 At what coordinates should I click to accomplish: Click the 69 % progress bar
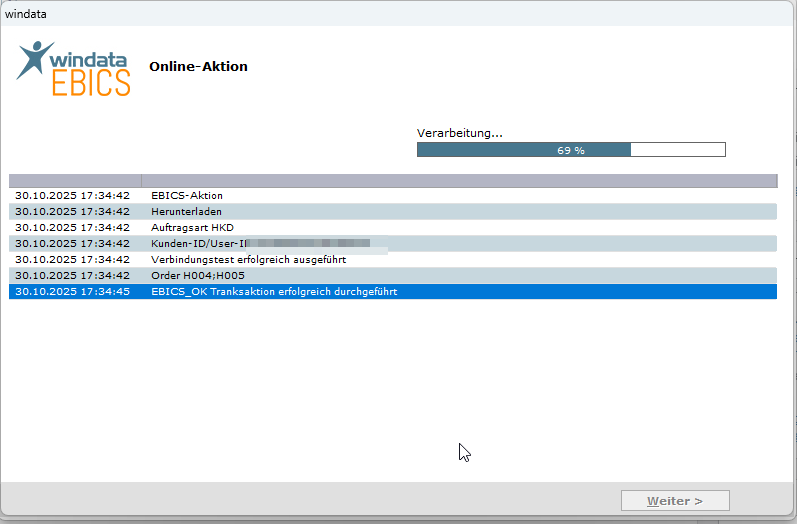(x=570, y=149)
